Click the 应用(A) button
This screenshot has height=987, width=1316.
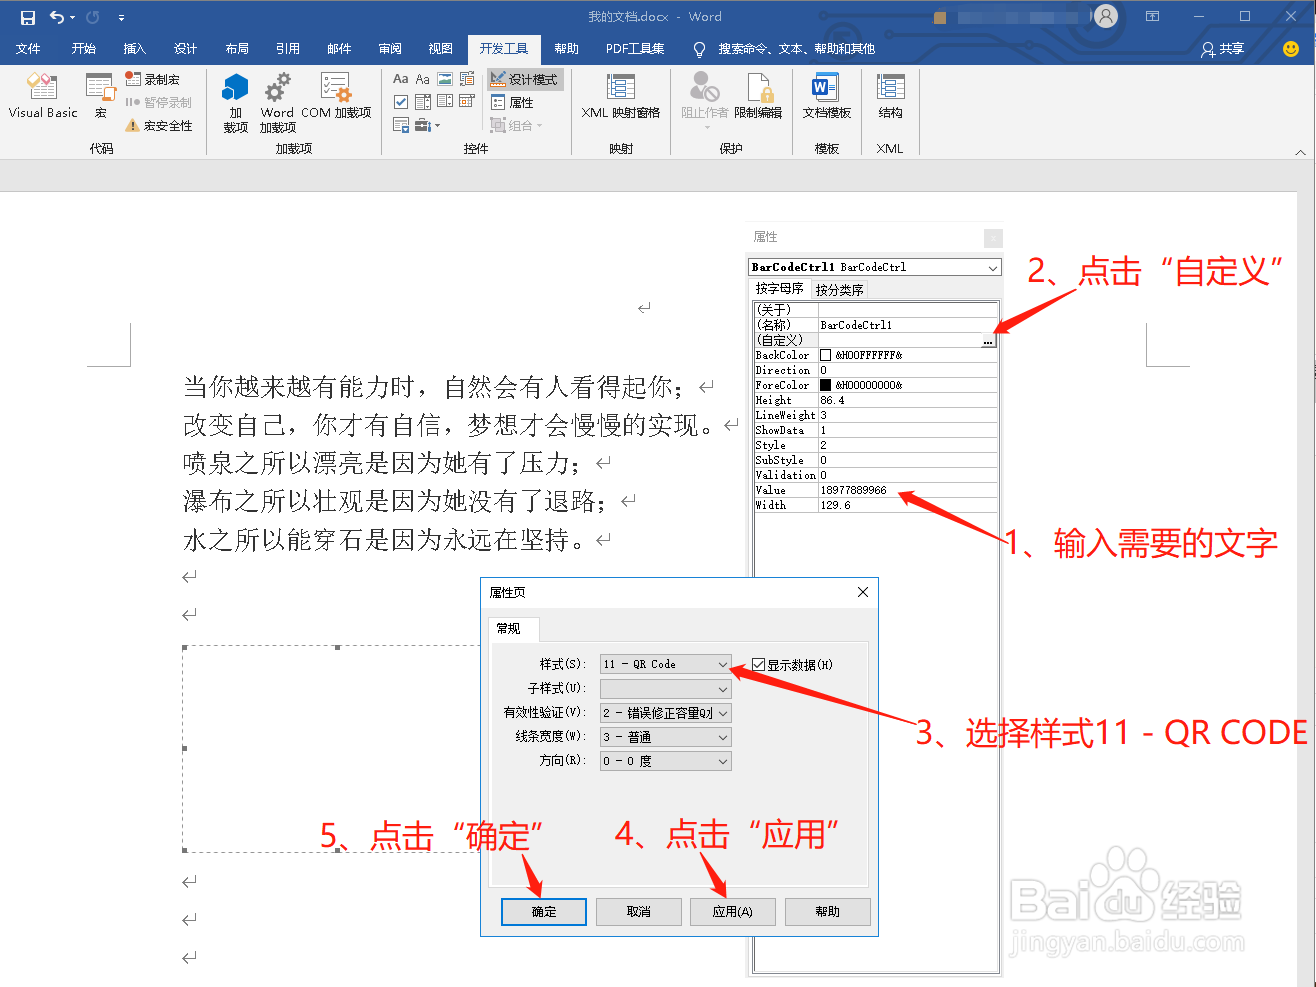[x=733, y=912]
